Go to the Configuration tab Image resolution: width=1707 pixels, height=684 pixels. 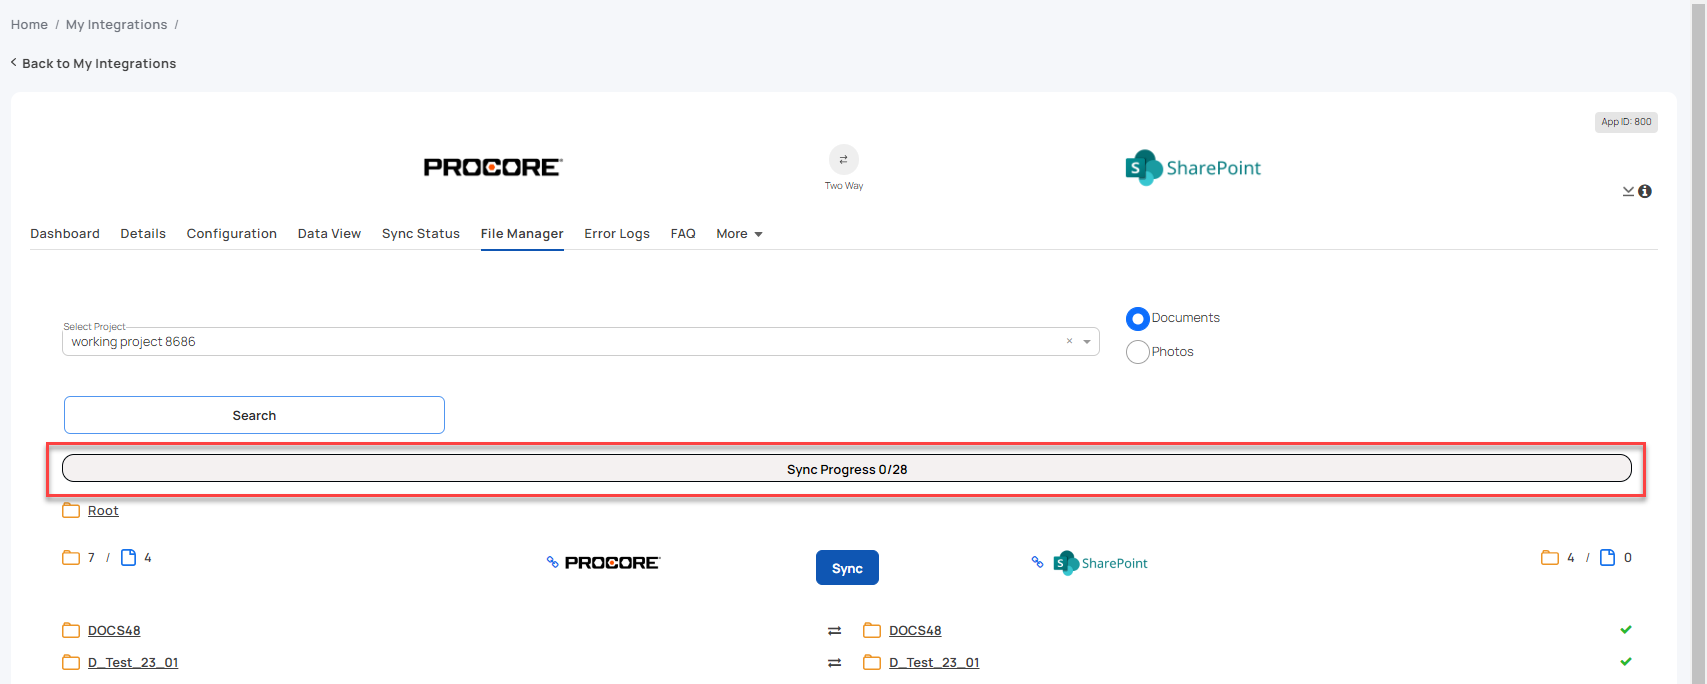232,234
